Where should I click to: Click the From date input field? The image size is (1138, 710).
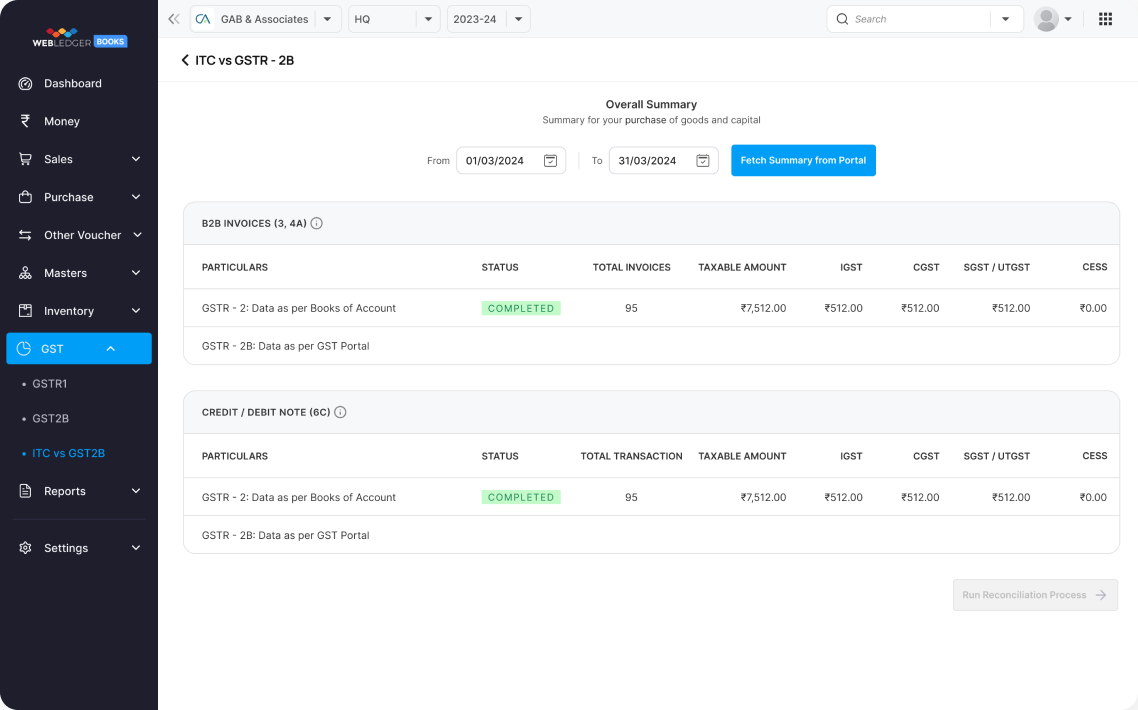point(495,160)
